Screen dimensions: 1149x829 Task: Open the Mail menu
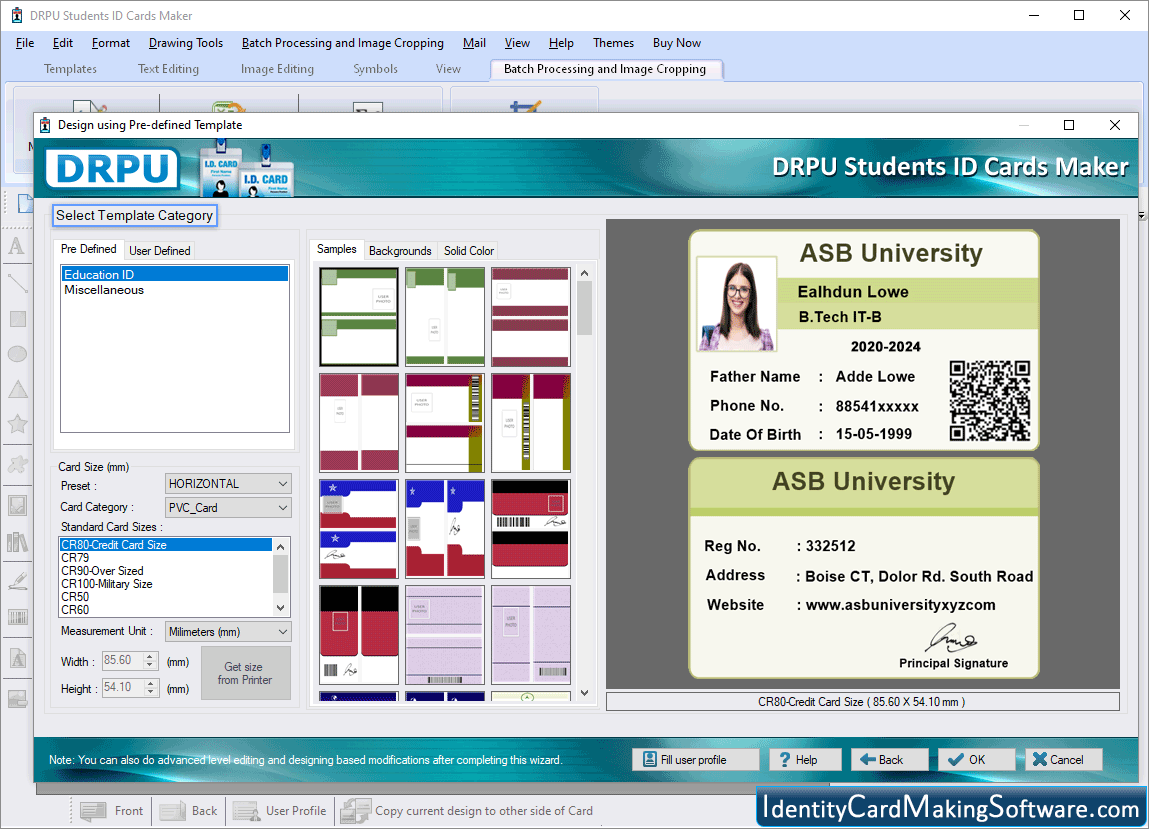click(x=474, y=43)
